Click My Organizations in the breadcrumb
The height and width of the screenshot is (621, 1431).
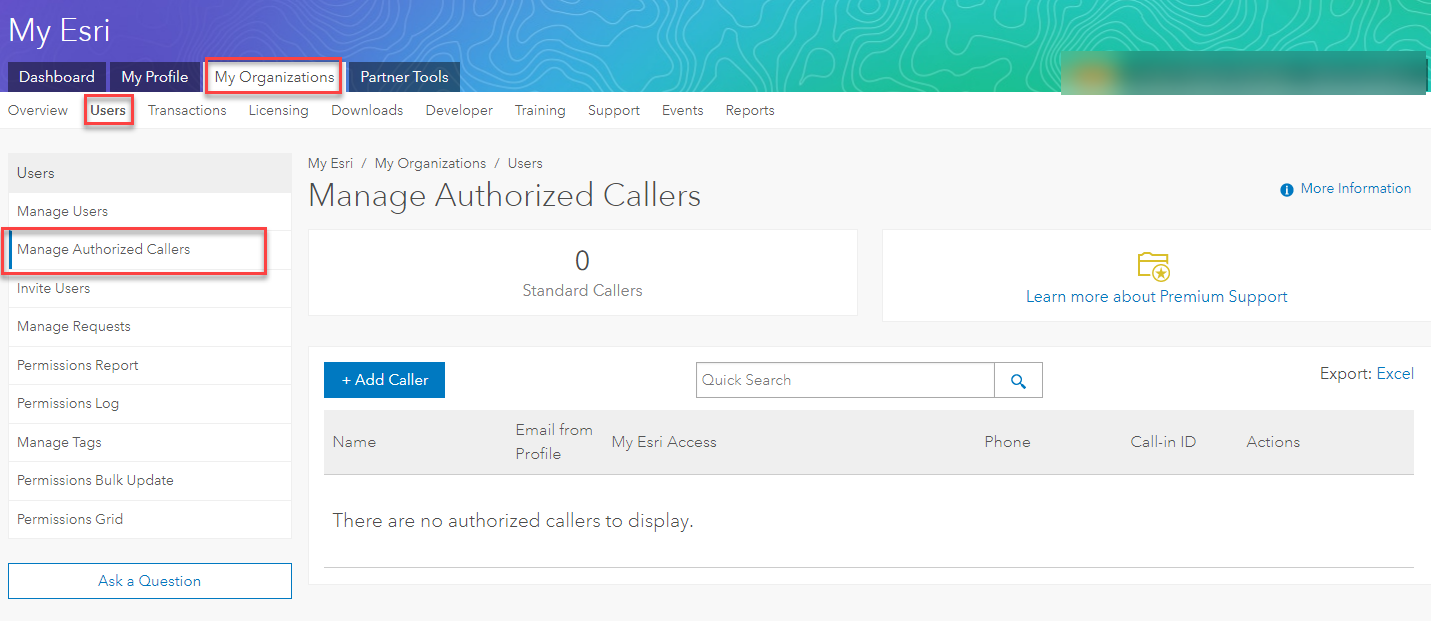430,163
